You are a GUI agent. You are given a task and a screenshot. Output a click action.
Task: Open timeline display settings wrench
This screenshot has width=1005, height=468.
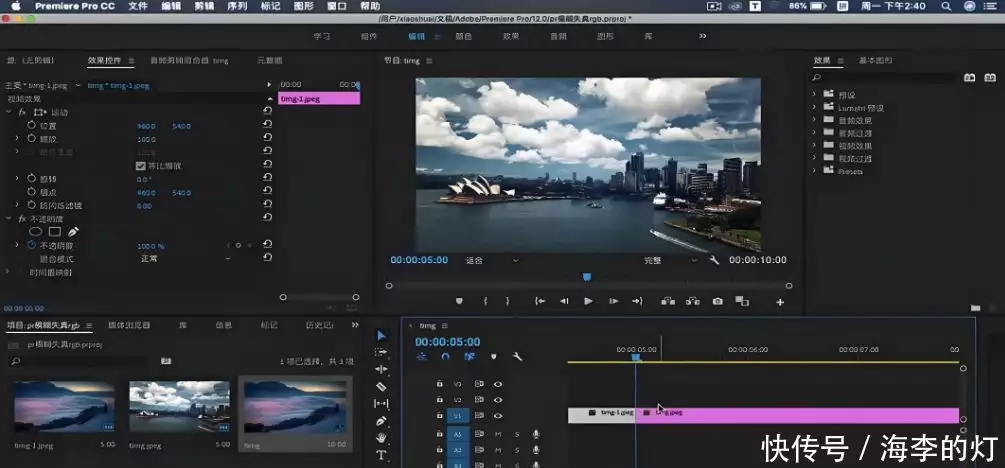pos(518,357)
